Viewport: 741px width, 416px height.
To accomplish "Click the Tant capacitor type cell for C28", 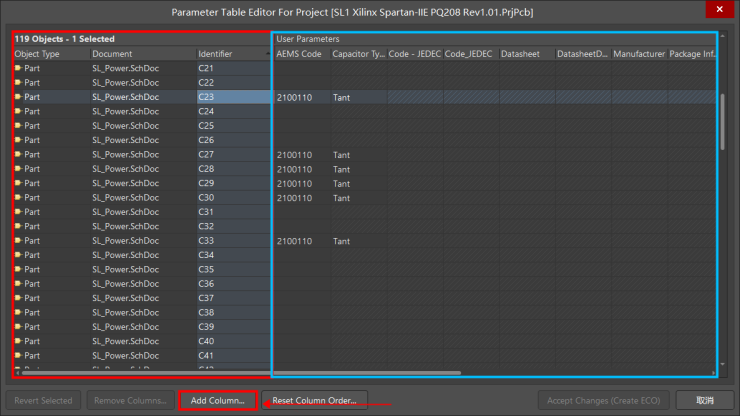I will (342, 169).
